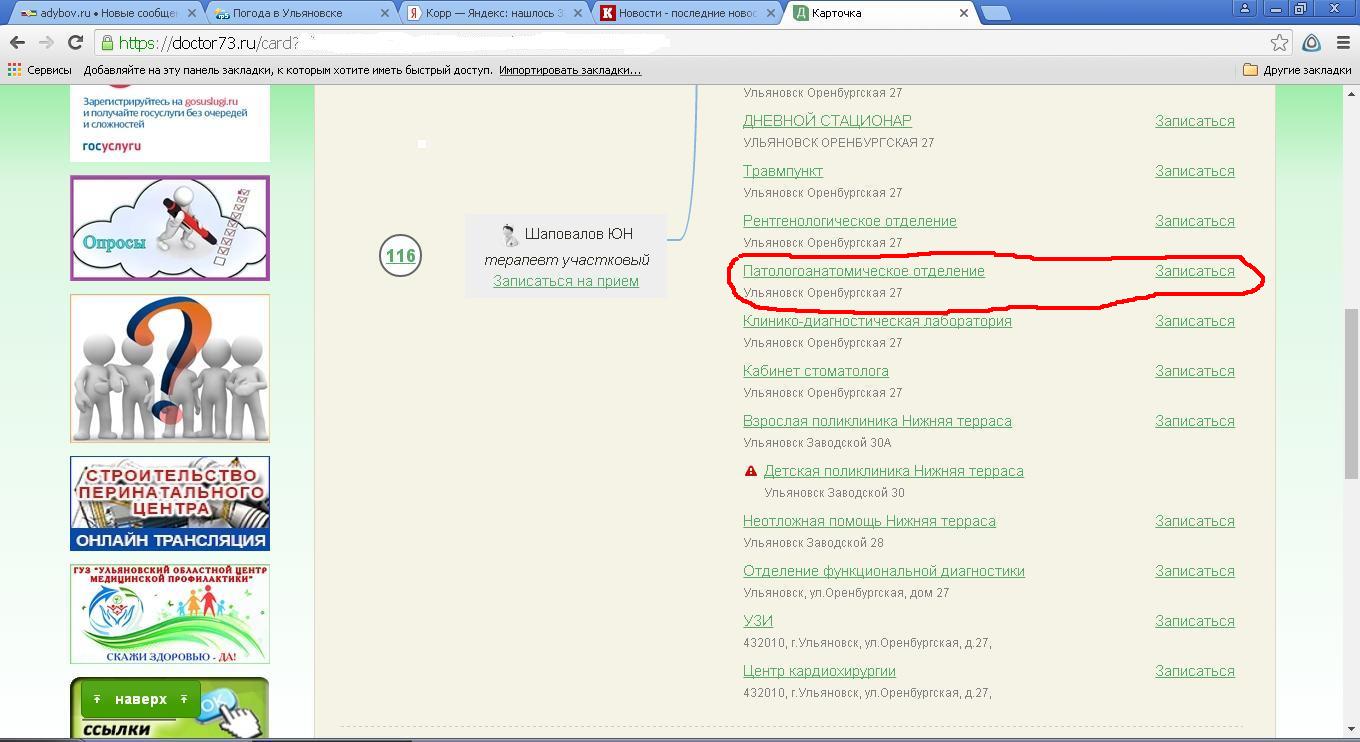
Task: Click the browser forward arrow
Action: (x=46, y=42)
